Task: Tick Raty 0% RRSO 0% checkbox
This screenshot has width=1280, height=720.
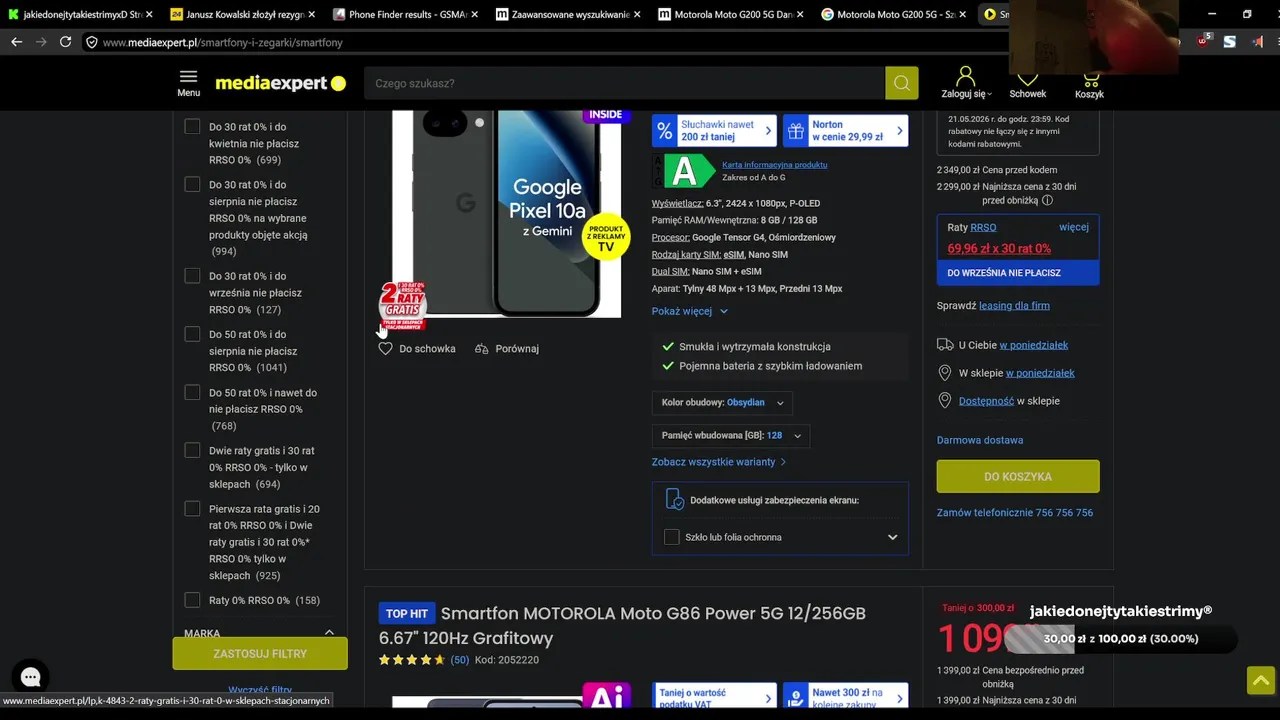Action: pos(192,600)
